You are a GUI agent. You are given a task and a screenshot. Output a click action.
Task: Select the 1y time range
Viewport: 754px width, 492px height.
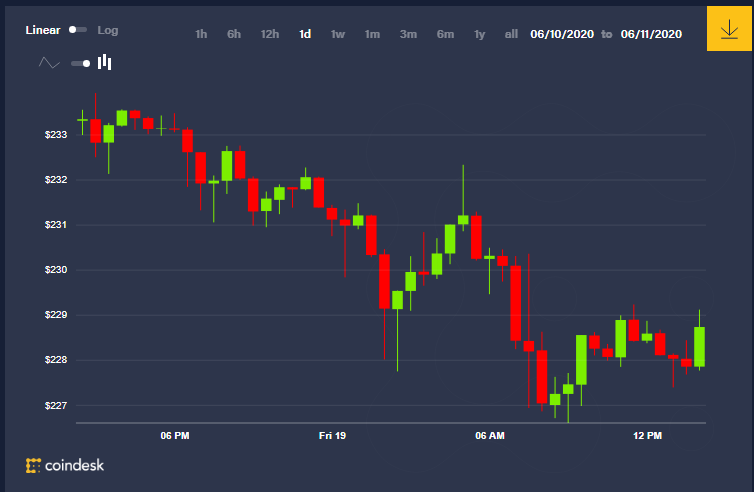(479, 34)
